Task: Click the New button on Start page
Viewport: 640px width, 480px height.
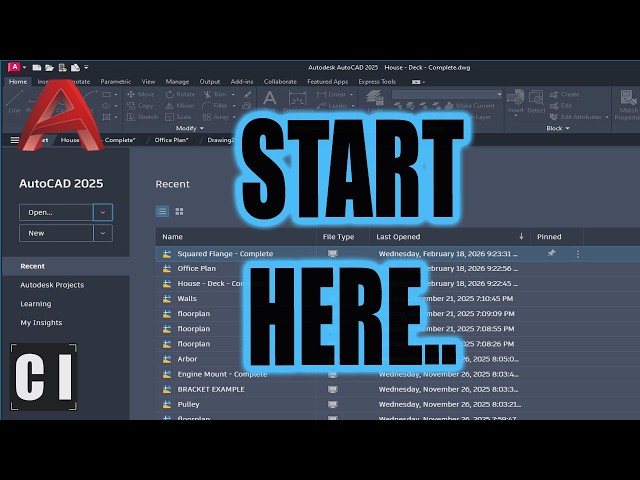Action: pyautogui.click(x=56, y=233)
